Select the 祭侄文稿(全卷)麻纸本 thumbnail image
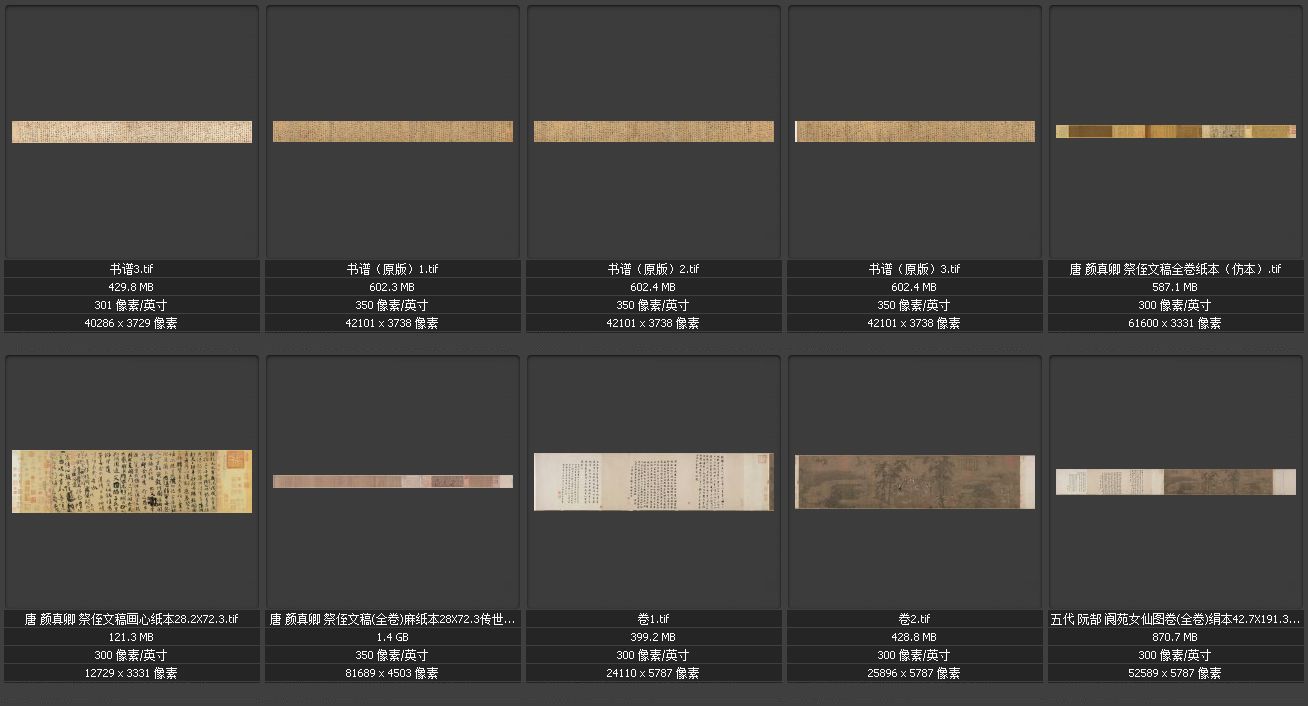The width and height of the screenshot is (1308, 706). [x=393, y=482]
